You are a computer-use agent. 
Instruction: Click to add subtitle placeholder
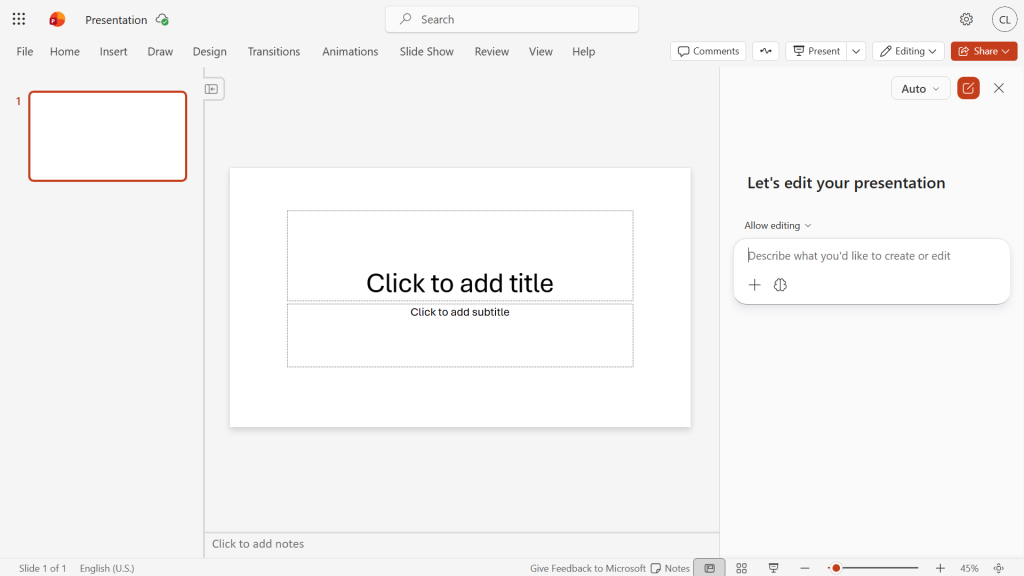coord(460,335)
